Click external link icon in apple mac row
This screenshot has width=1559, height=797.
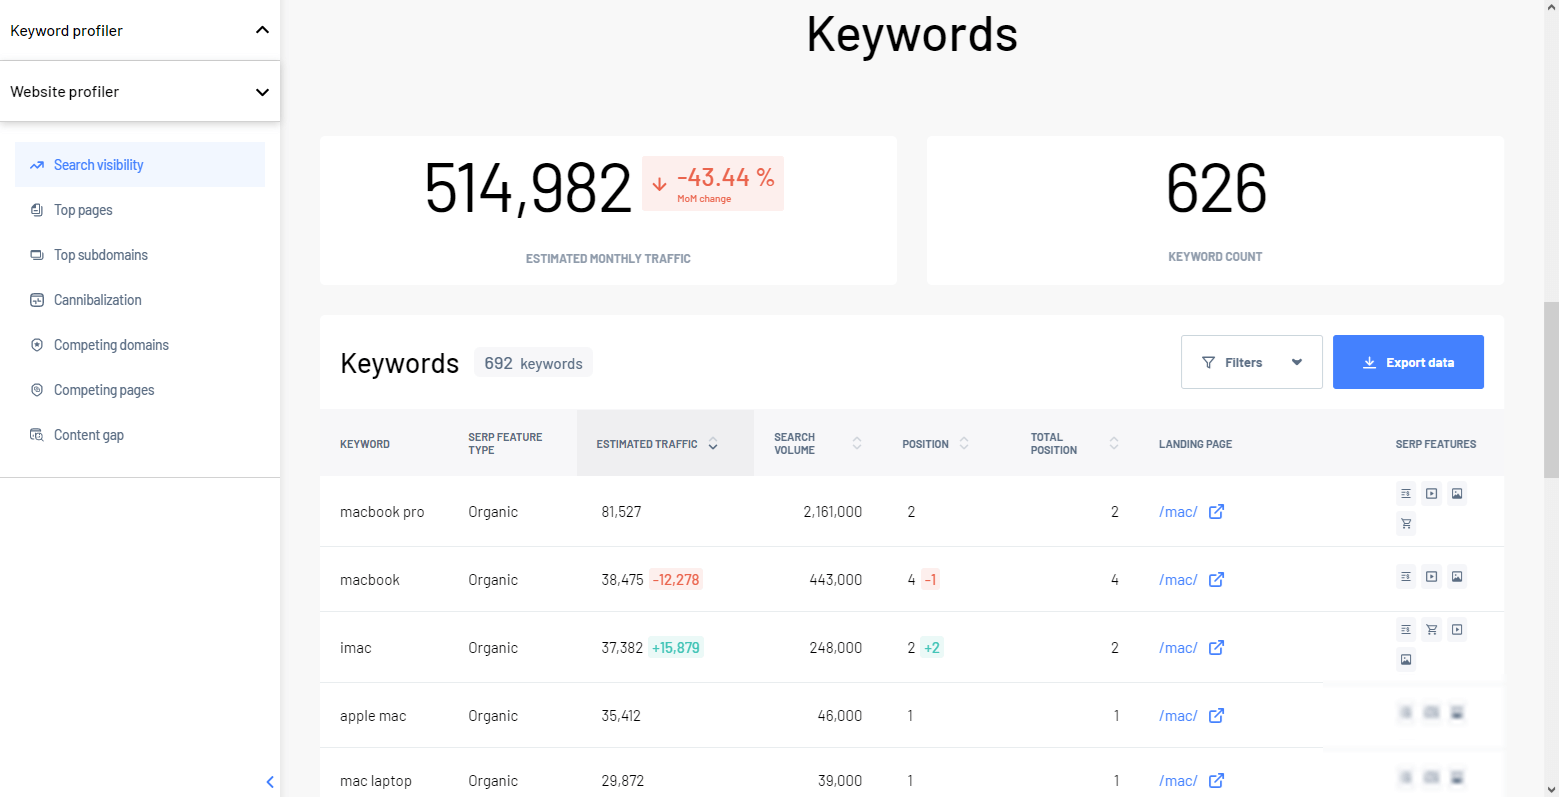click(1216, 716)
